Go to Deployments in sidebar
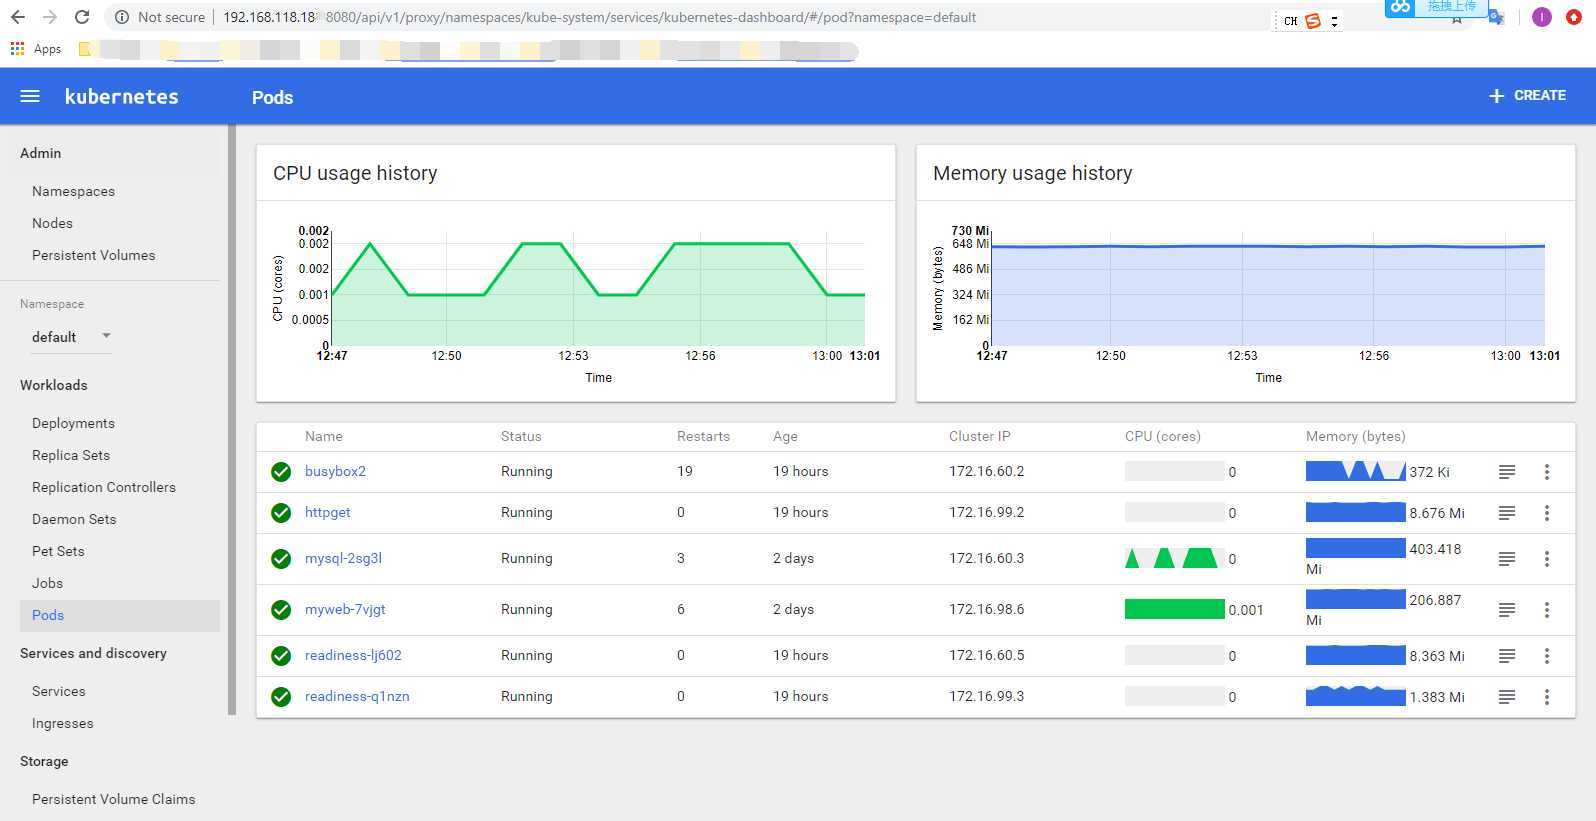 pyautogui.click(x=73, y=423)
